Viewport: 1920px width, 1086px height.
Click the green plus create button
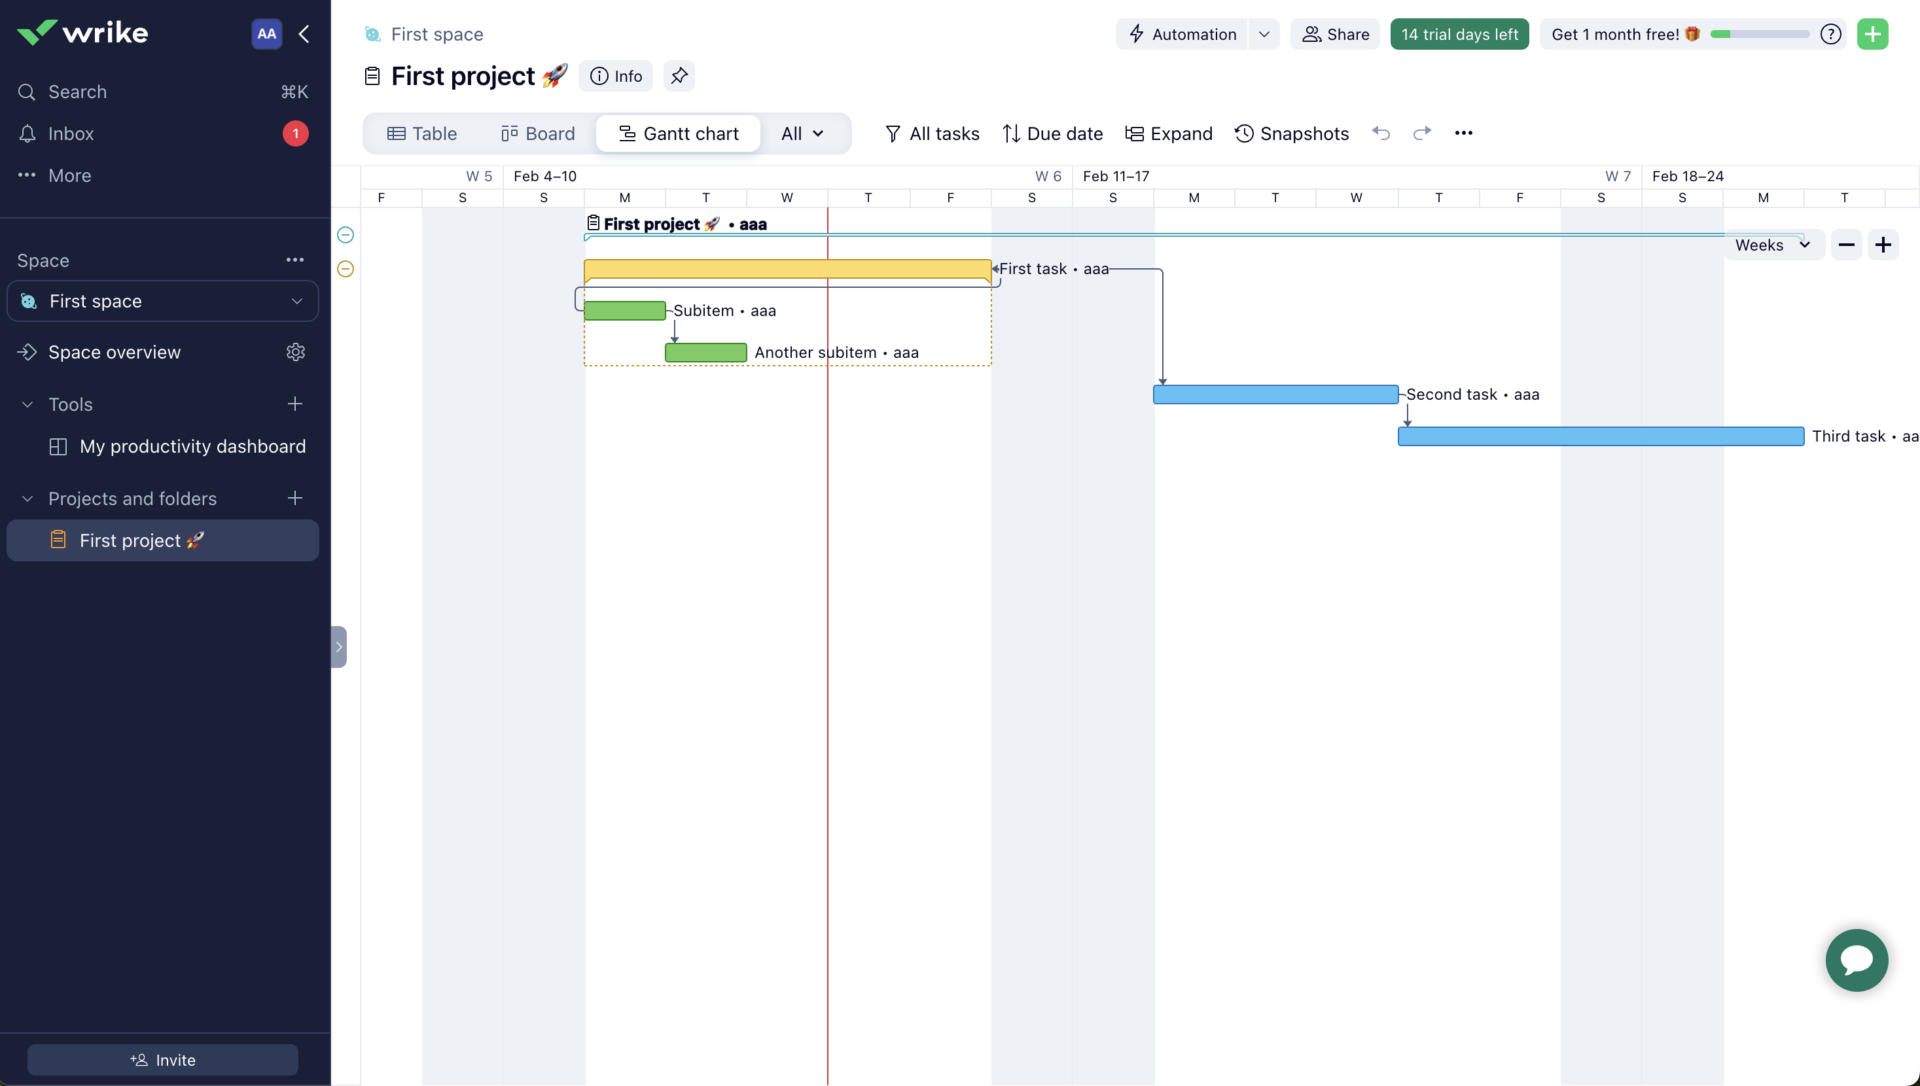point(1872,34)
